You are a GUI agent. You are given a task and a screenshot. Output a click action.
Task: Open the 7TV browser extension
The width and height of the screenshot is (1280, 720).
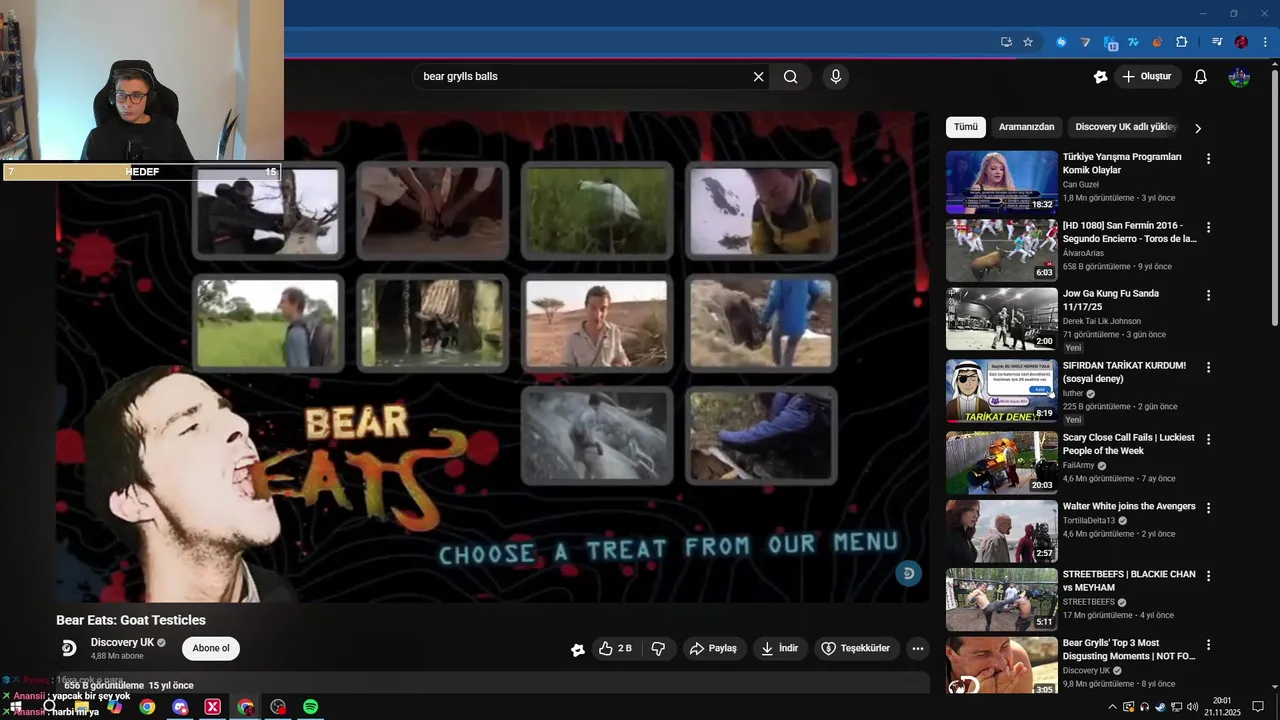click(1133, 42)
